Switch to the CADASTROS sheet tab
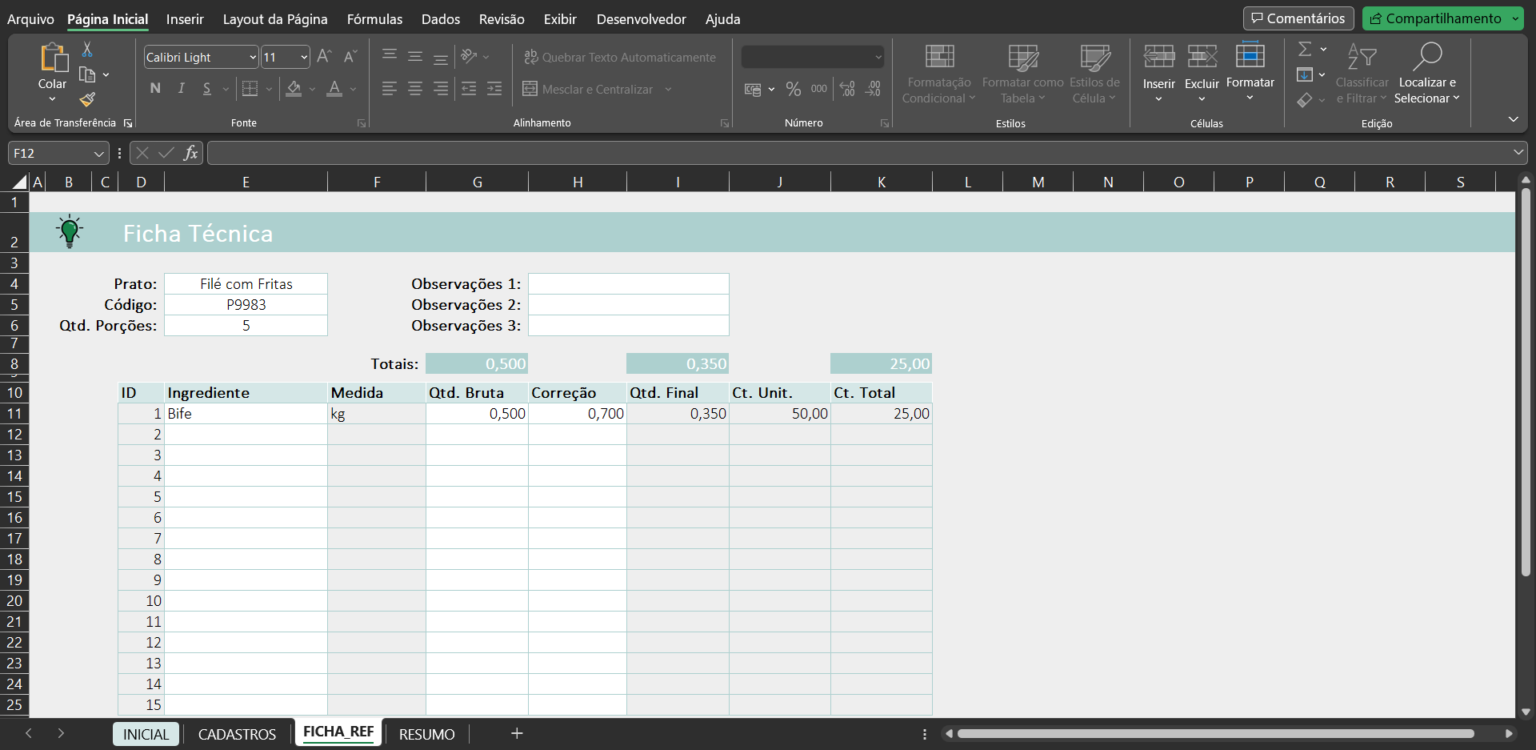The width and height of the screenshot is (1536, 750). coord(237,734)
